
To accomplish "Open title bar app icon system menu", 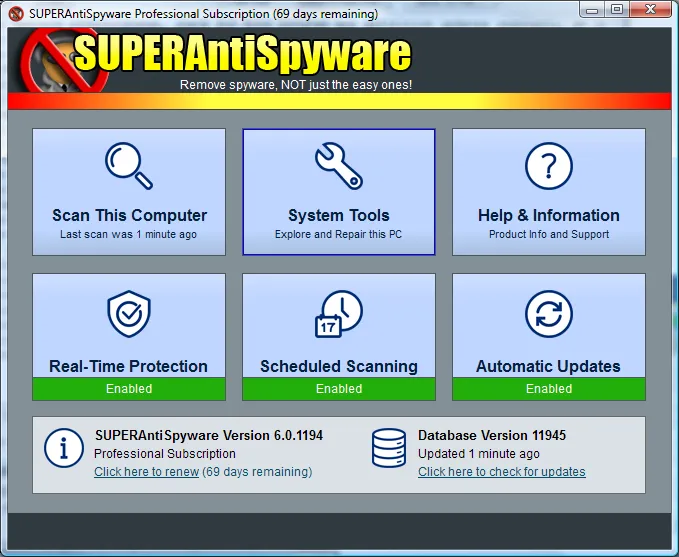I will pyautogui.click(x=14, y=14).
